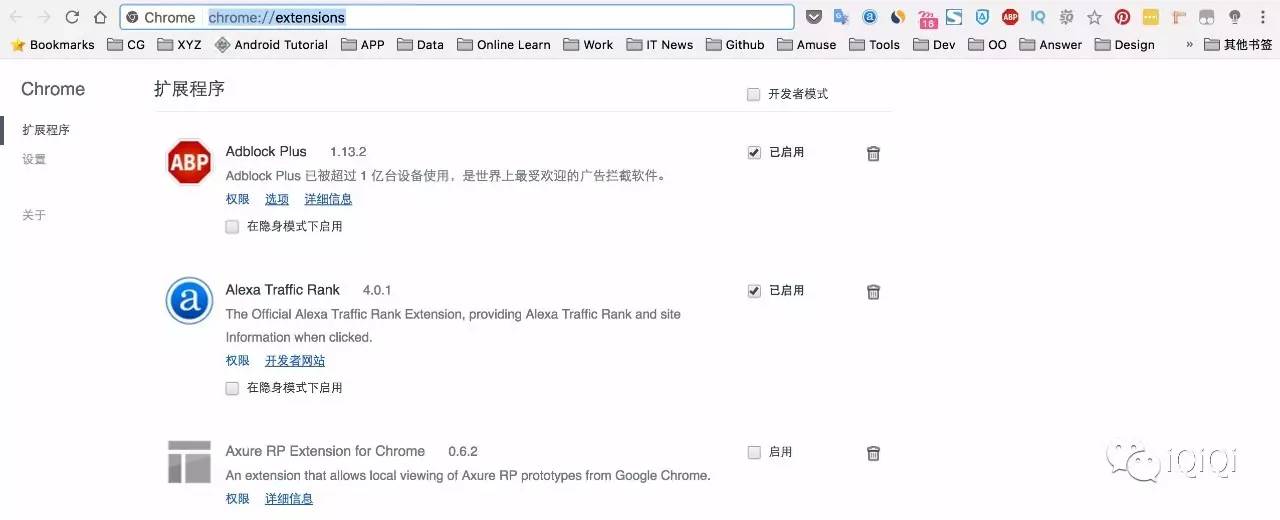The height and width of the screenshot is (520, 1280).
Task: Enable Axure RP Extension 启用 checkbox
Action: click(x=754, y=452)
